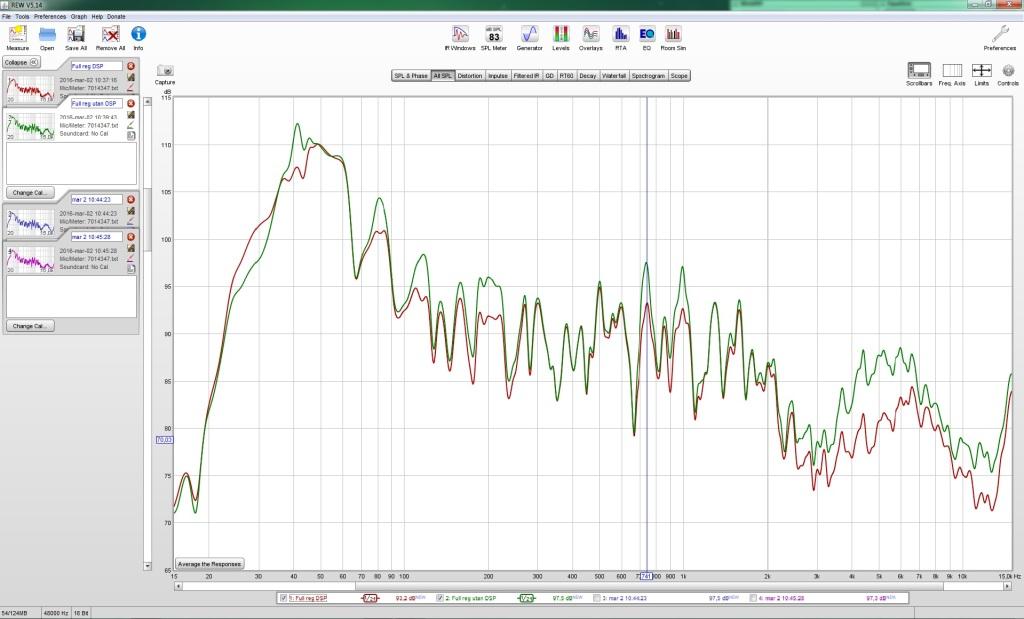Open the SPL Meter tool
1024x619 pixels.
(493, 37)
